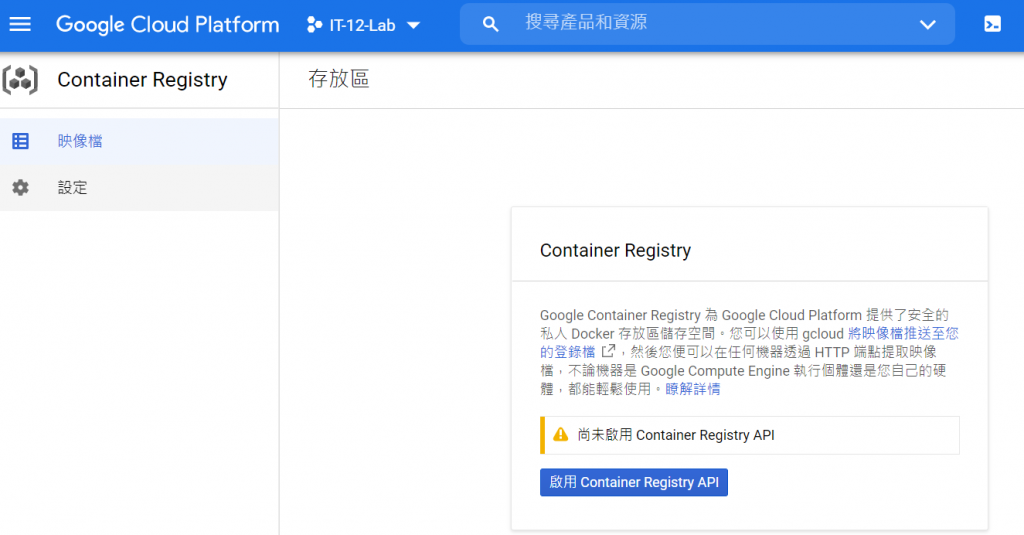Click the yellow warning triangle icon
The height and width of the screenshot is (535, 1024).
[x=560, y=435]
